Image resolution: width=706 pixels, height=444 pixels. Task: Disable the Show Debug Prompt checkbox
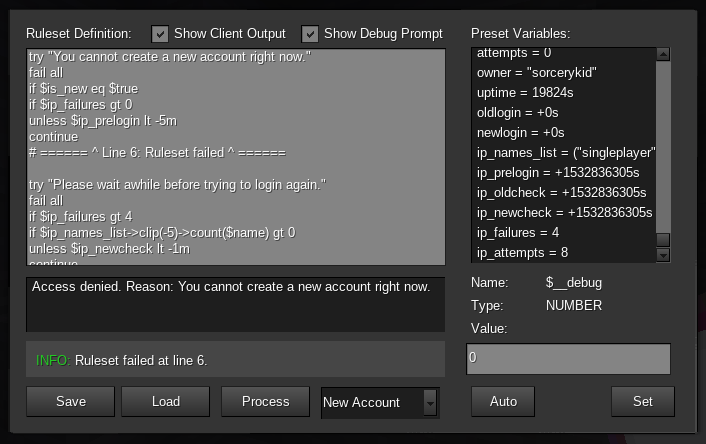coord(310,34)
